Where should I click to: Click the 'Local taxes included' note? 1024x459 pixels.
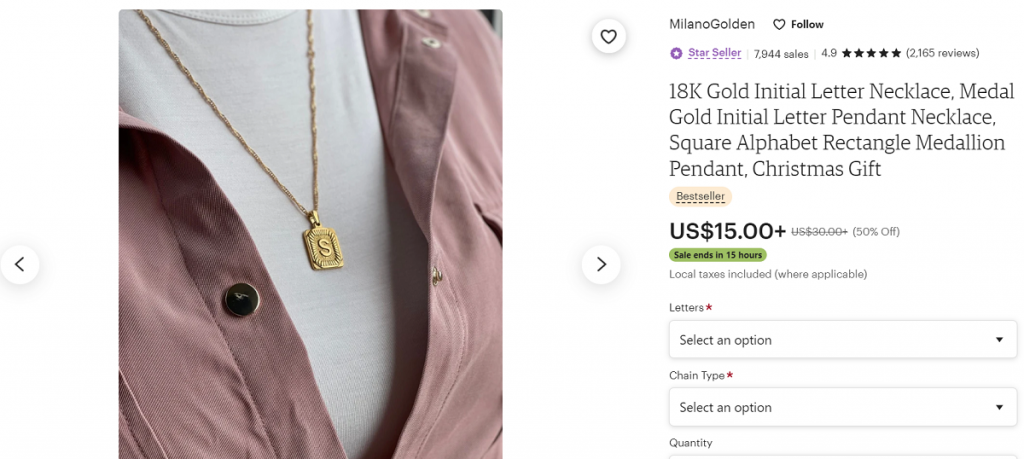pyautogui.click(x=767, y=274)
